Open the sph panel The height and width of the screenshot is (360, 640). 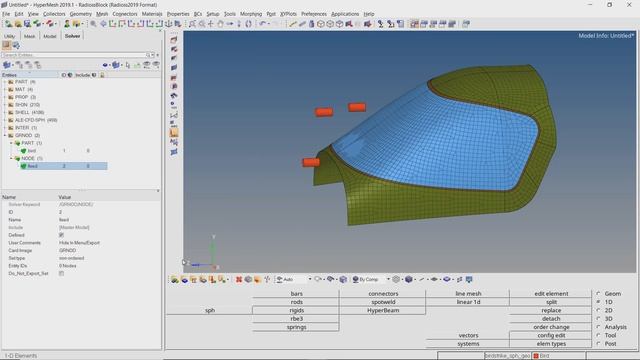coord(209,310)
